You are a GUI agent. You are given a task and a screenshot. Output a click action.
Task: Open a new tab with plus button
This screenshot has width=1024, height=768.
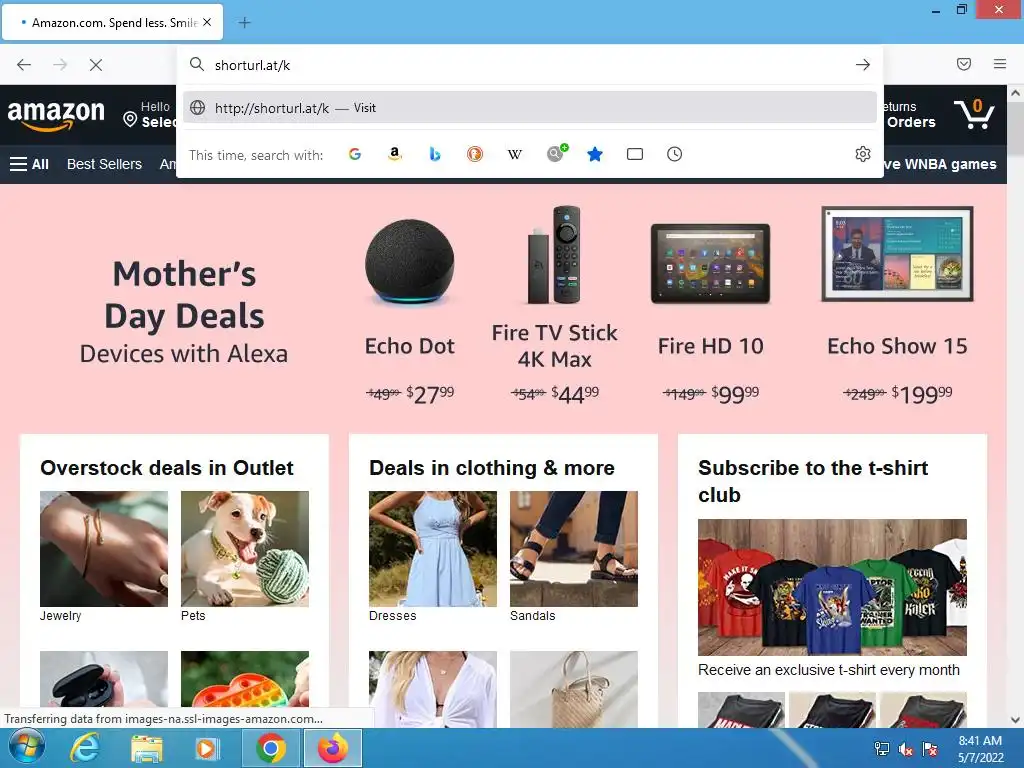click(244, 23)
